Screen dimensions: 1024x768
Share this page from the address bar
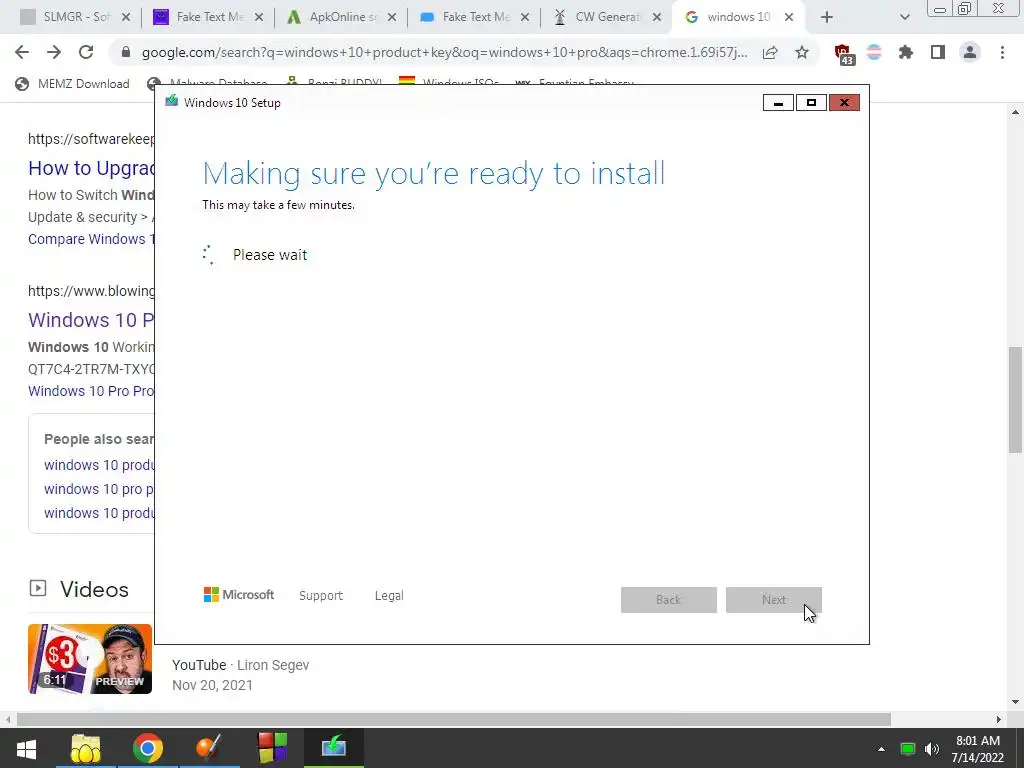(x=770, y=52)
